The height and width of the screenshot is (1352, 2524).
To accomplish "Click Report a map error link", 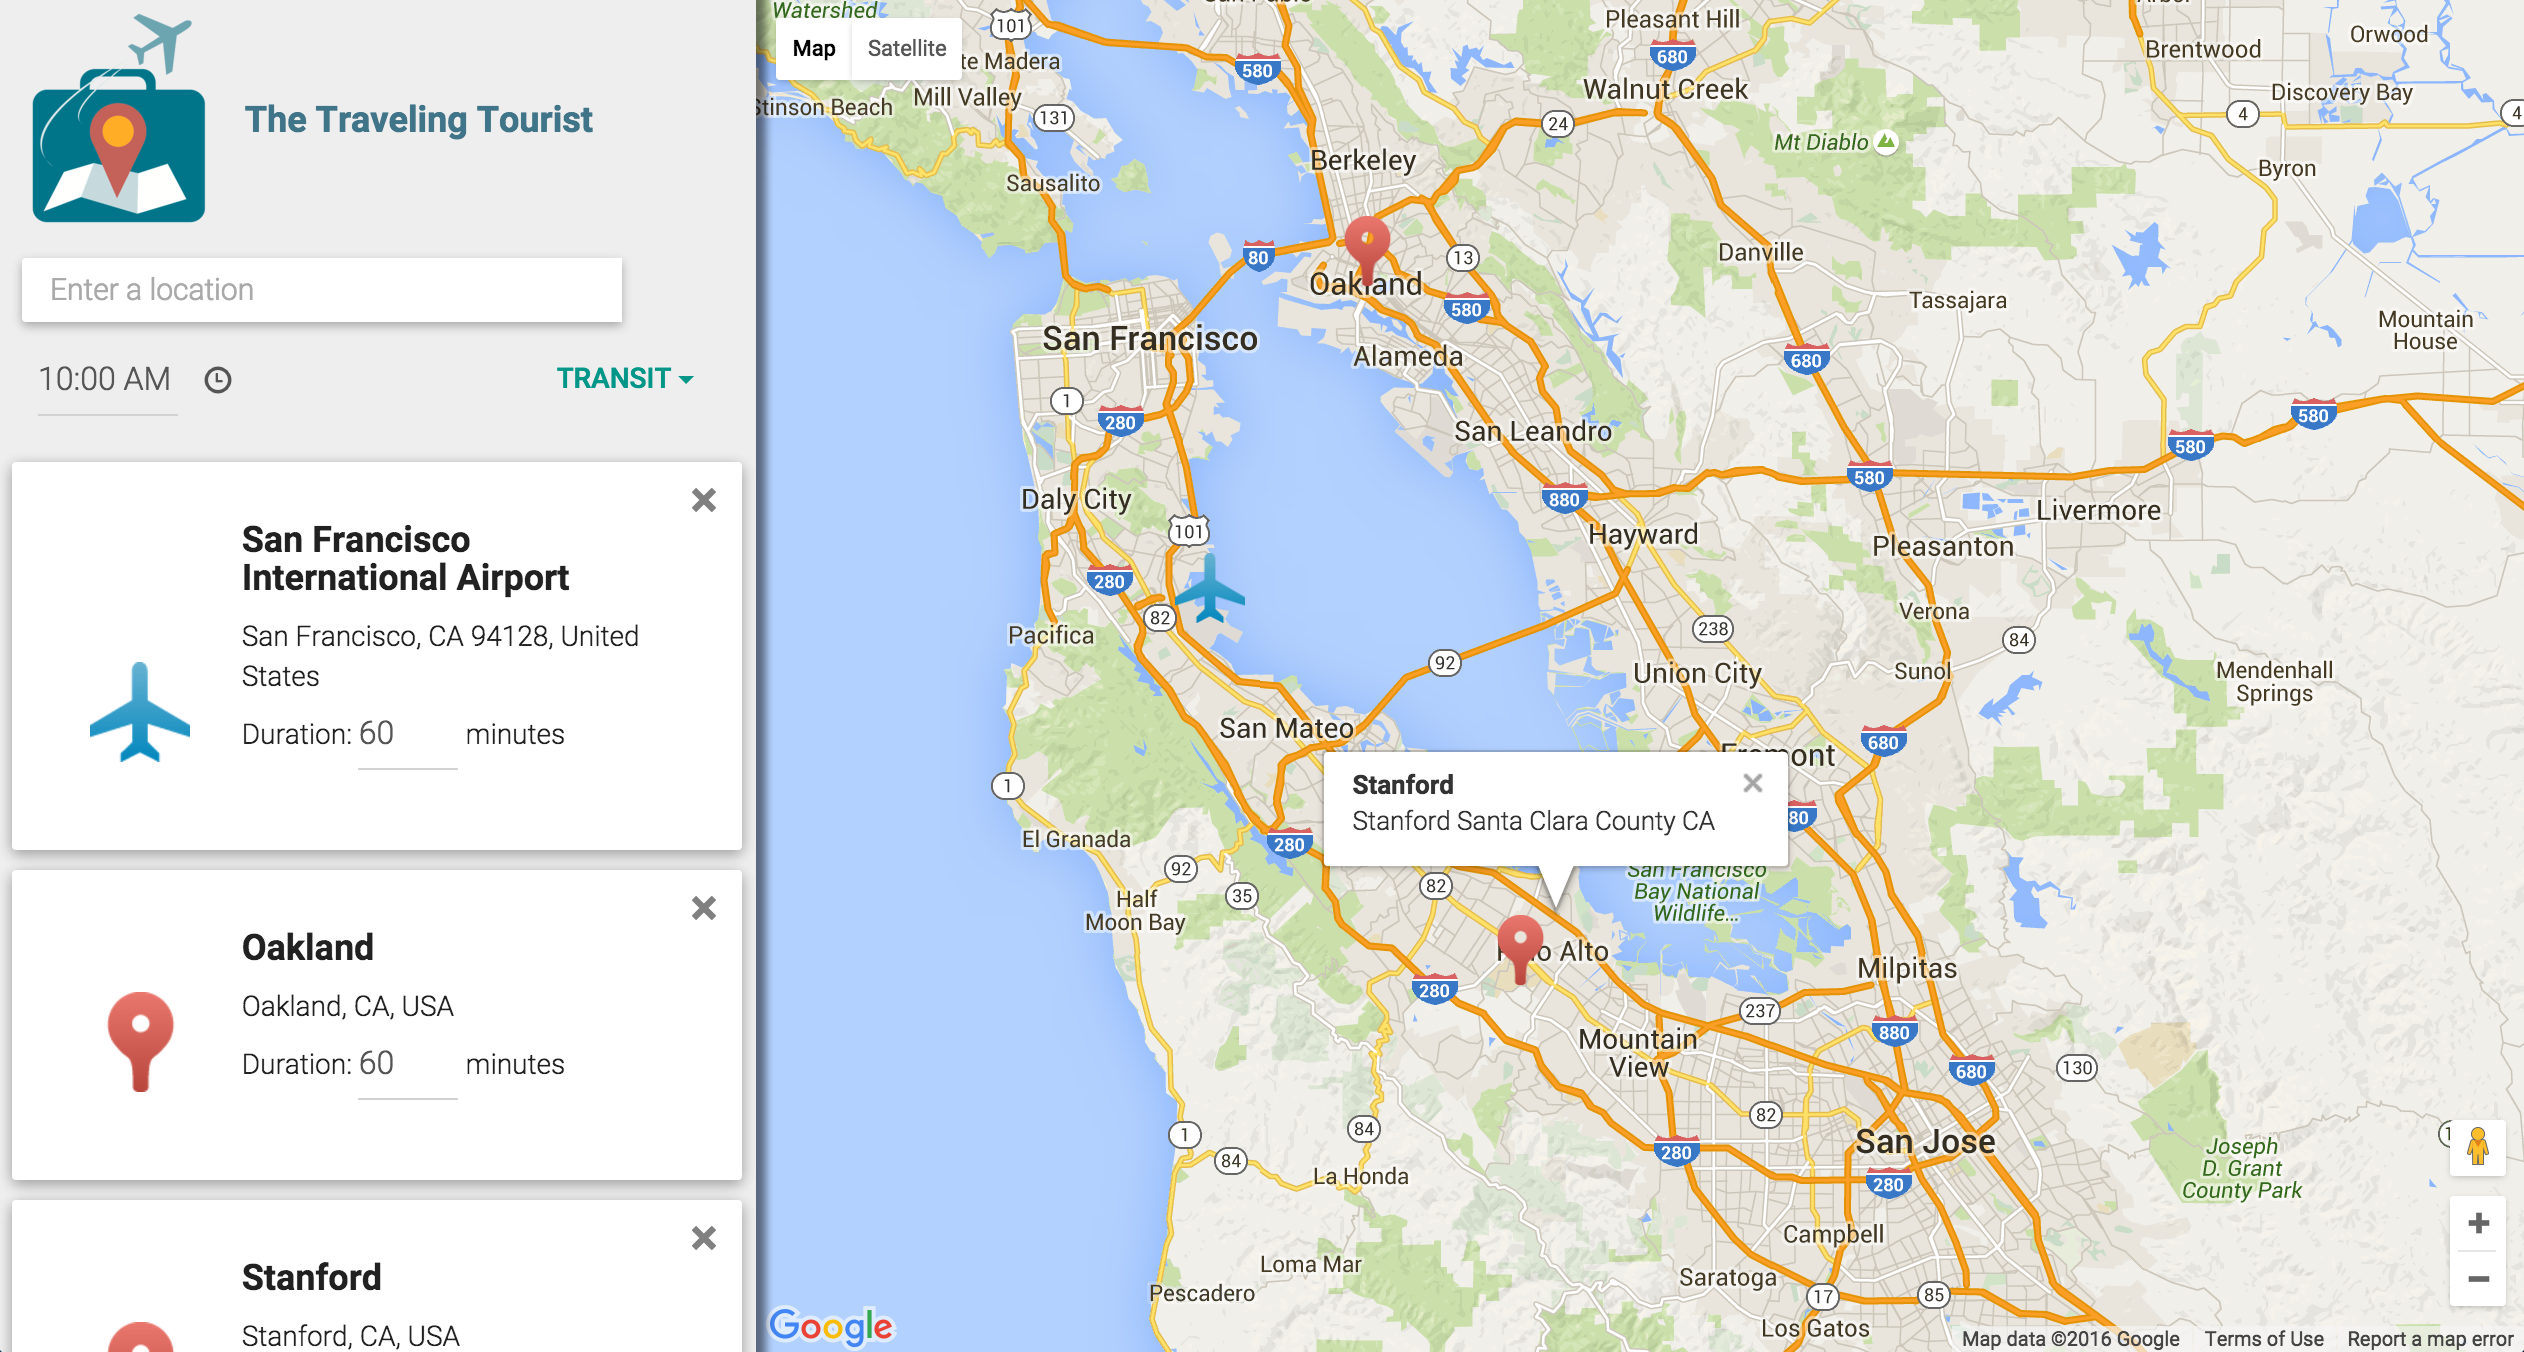I will click(x=2429, y=1338).
